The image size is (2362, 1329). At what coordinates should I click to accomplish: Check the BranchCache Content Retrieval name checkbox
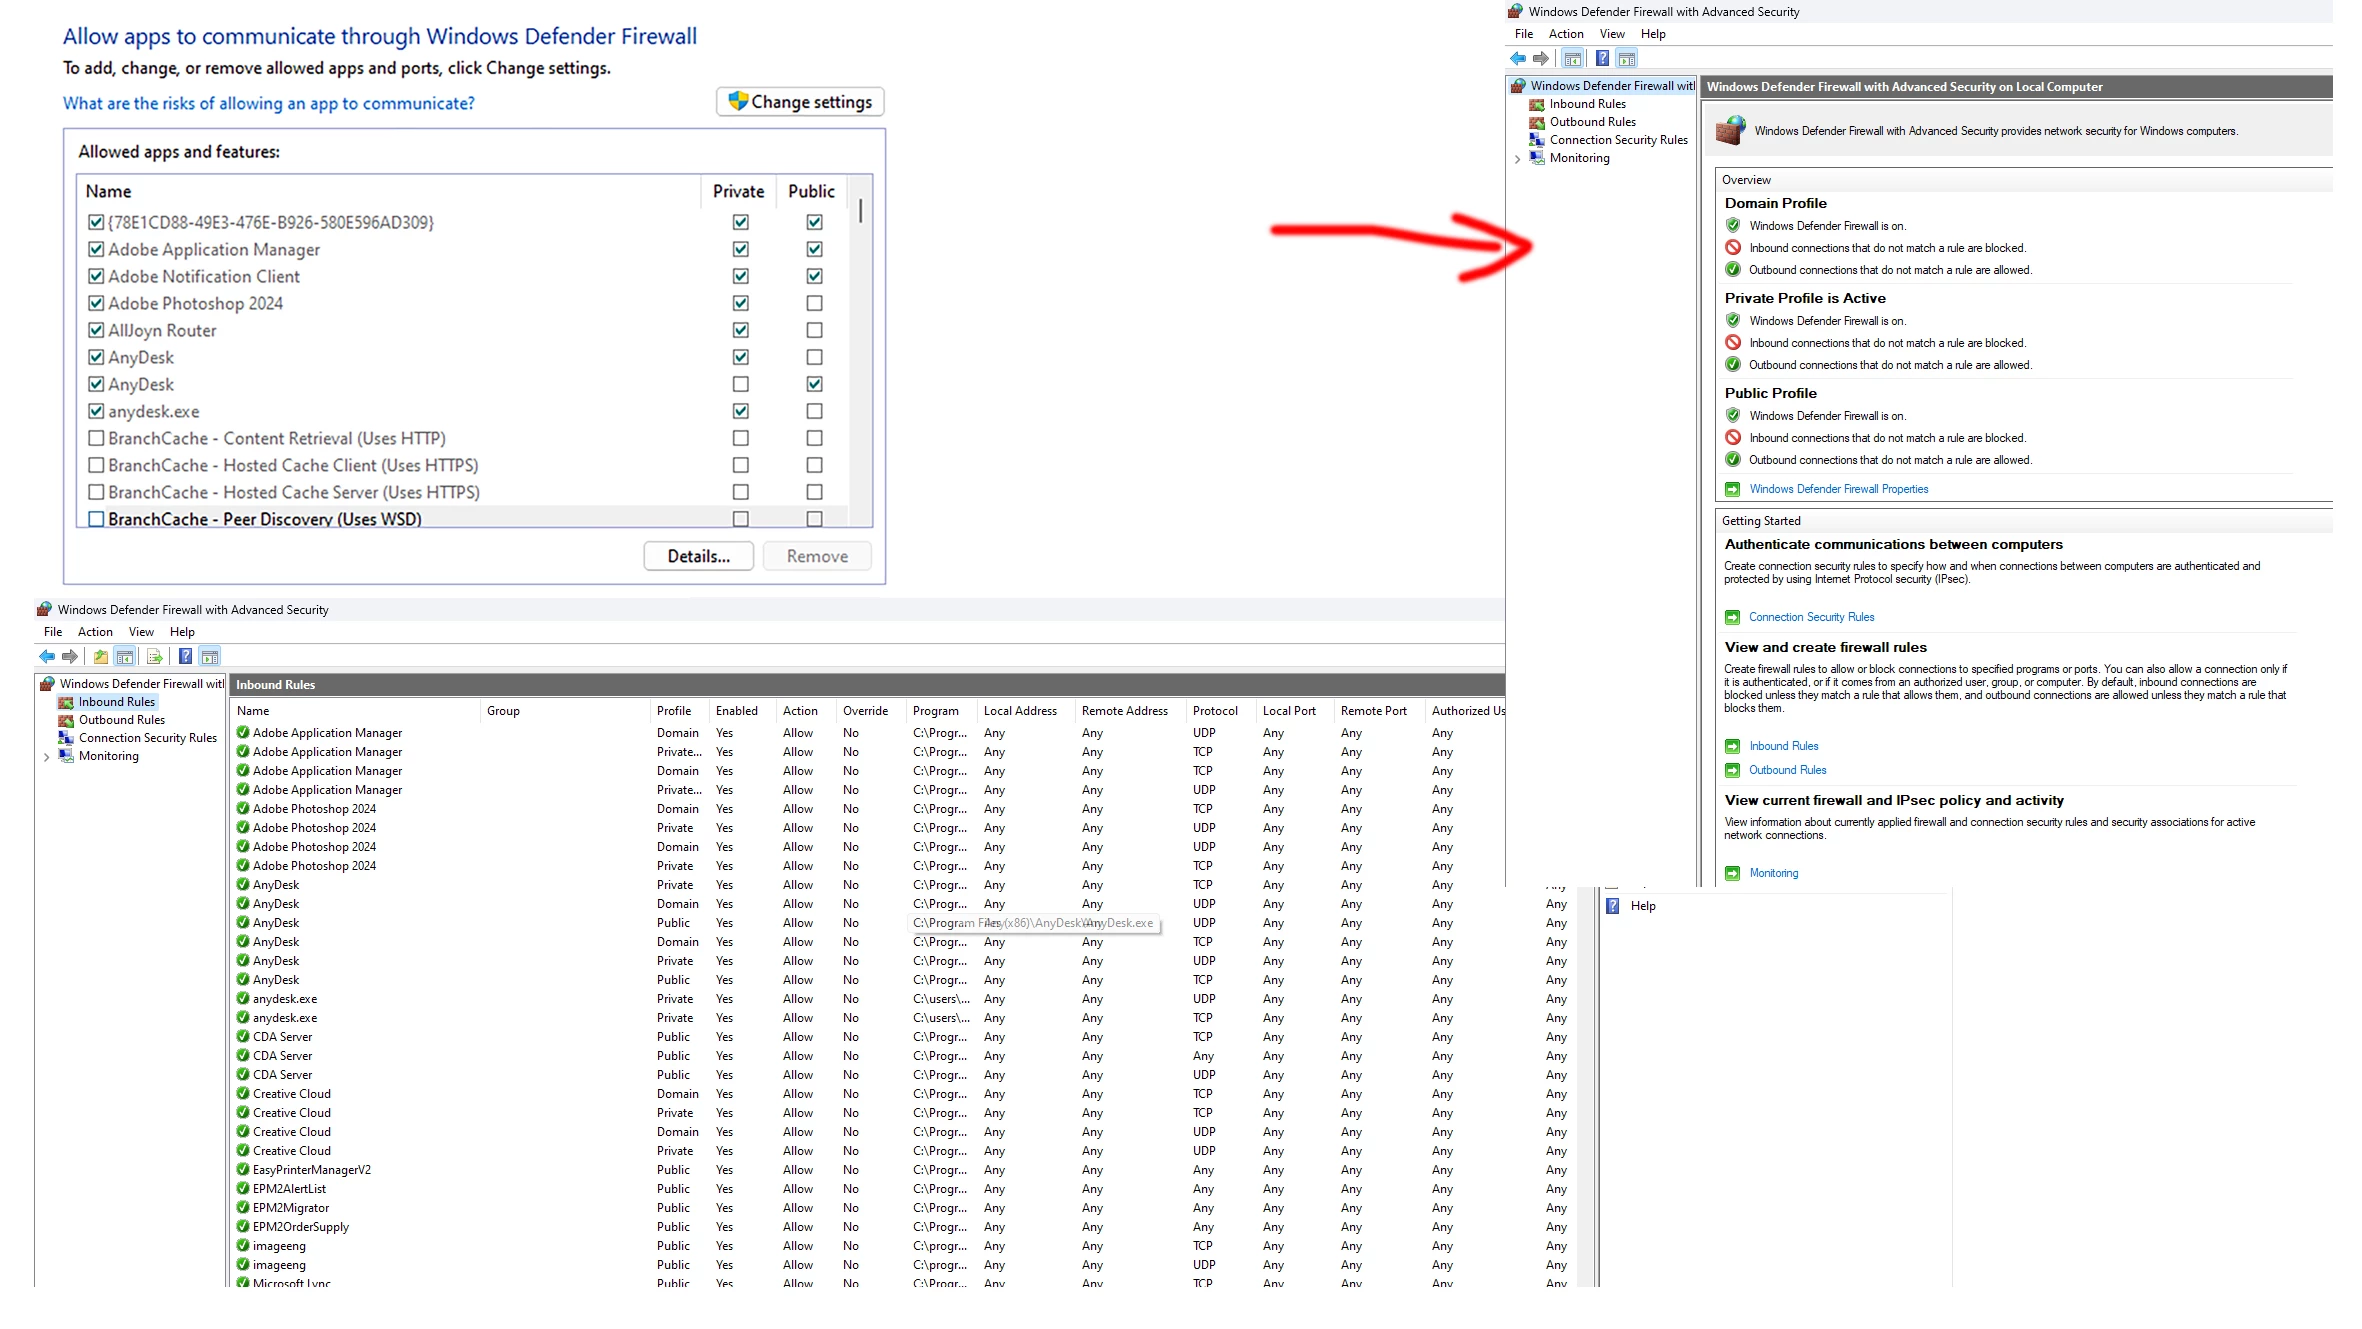96,438
